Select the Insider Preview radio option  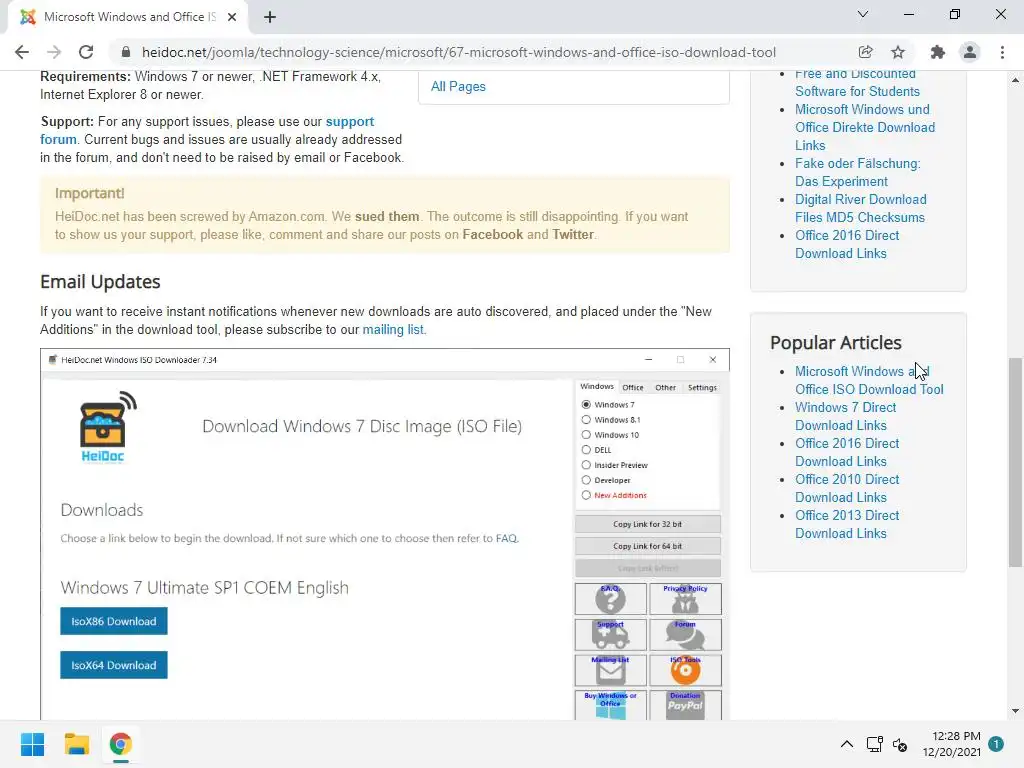586,465
